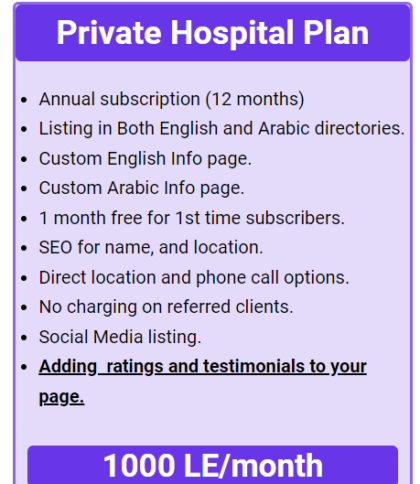Image resolution: width=420 pixels, height=484 pixels.
Task: Click the 1 month free offer text
Action: (x=192, y=218)
